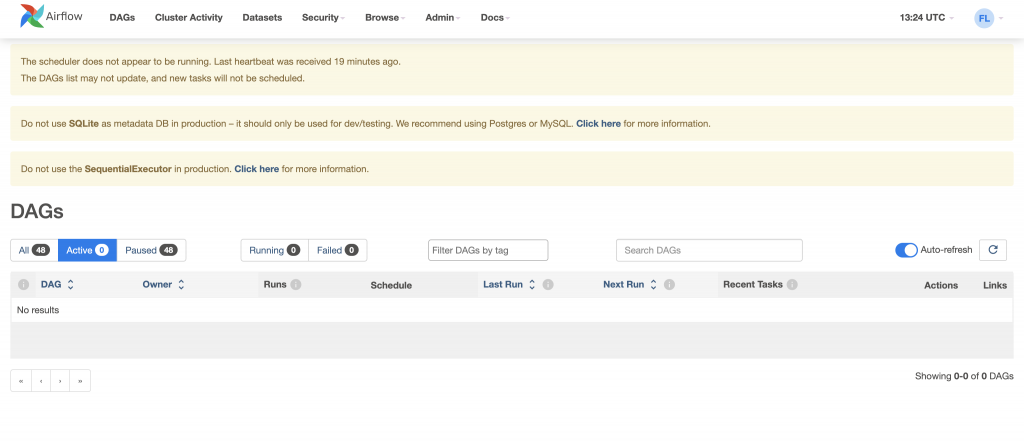Click the leftmost info icon in table header
Image resolution: width=1024 pixels, height=445 pixels.
pos(24,285)
